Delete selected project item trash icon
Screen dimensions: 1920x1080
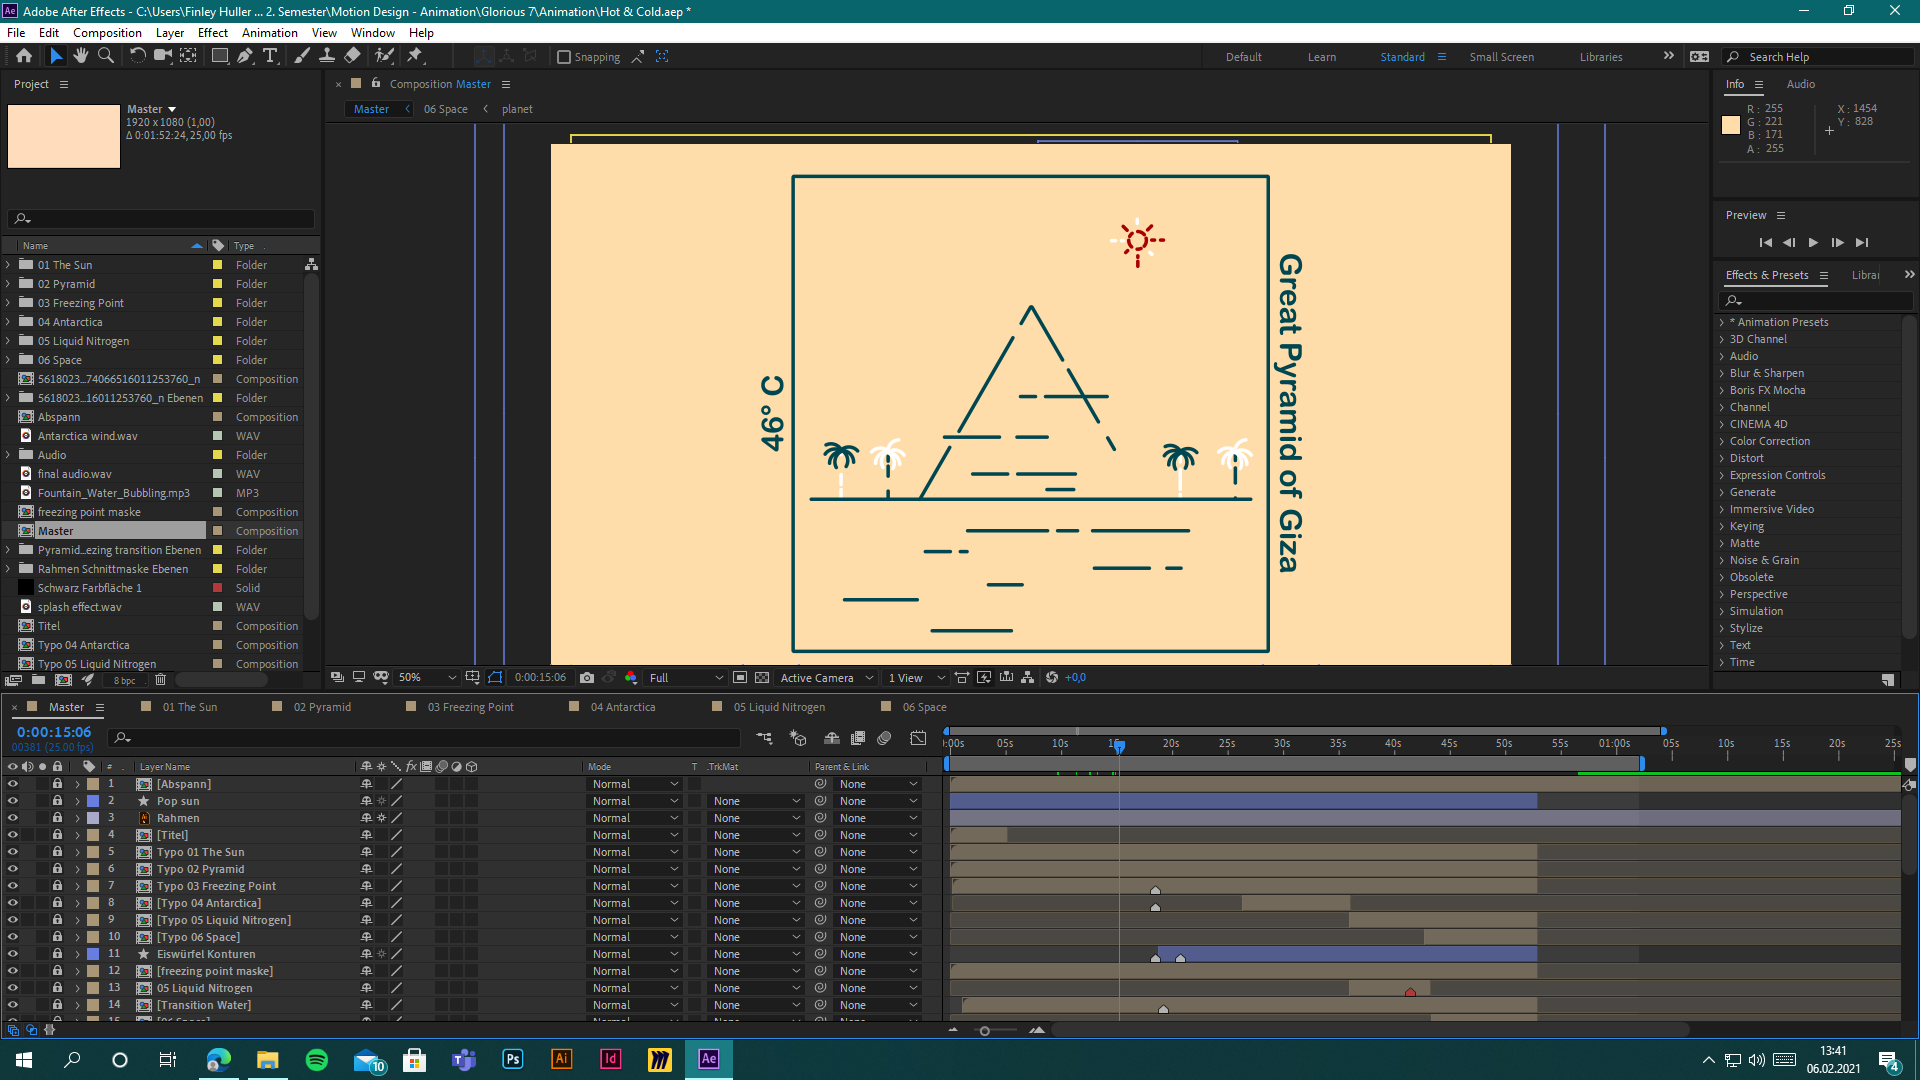tap(160, 680)
